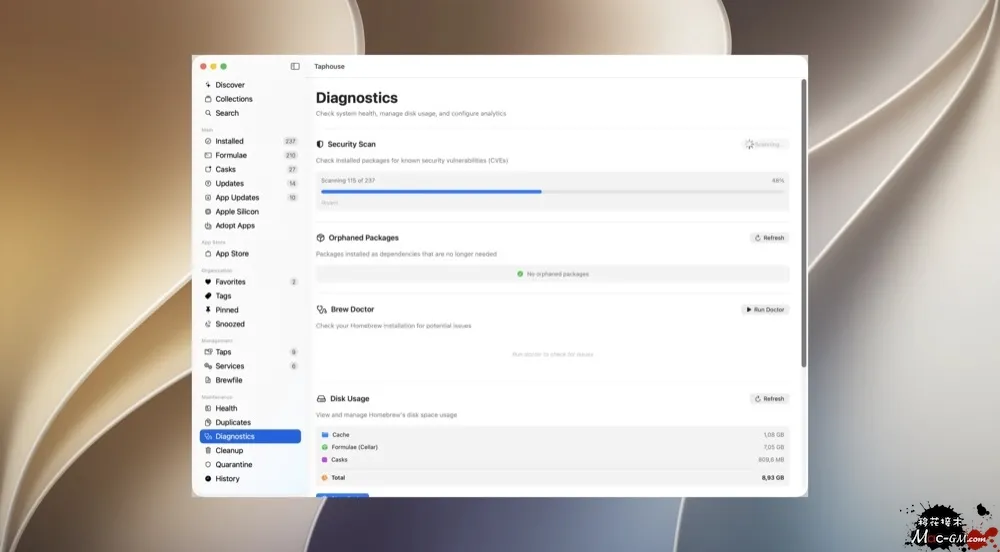Click the Duplicates icon
Image resolution: width=1000 pixels, height=552 pixels.
click(208, 422)
